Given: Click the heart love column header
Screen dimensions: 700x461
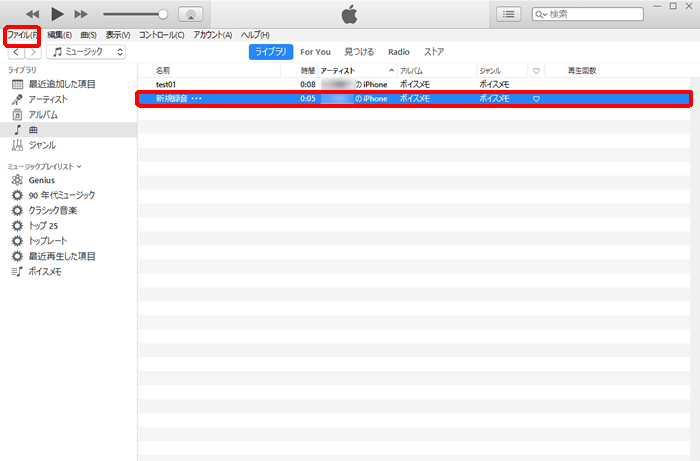Looking at the screenshot, I should [536, 71].
